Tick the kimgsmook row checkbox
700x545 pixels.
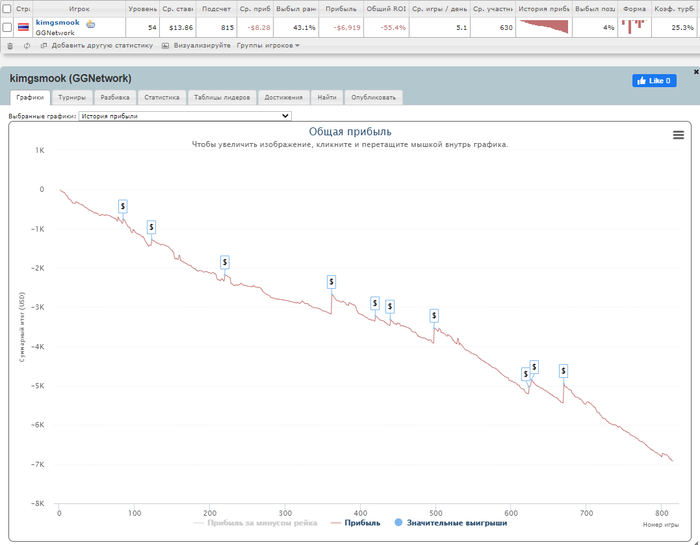[7, 27]
